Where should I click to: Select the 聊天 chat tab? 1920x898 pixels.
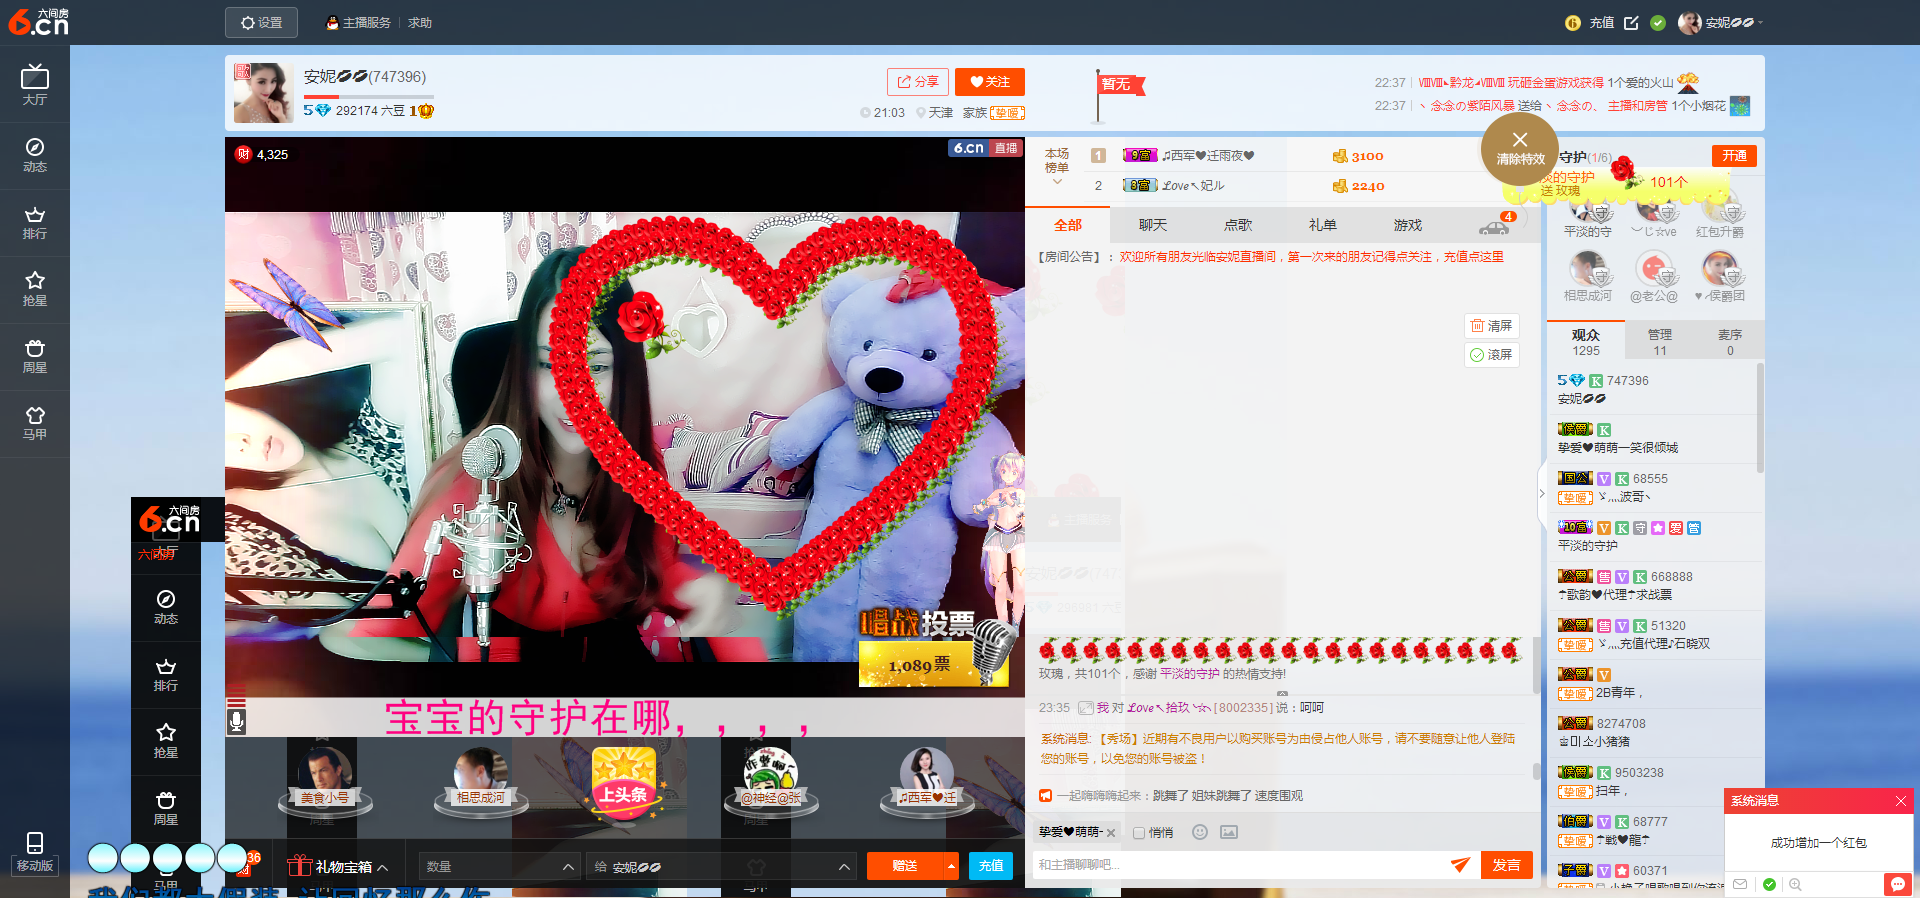1153,225
